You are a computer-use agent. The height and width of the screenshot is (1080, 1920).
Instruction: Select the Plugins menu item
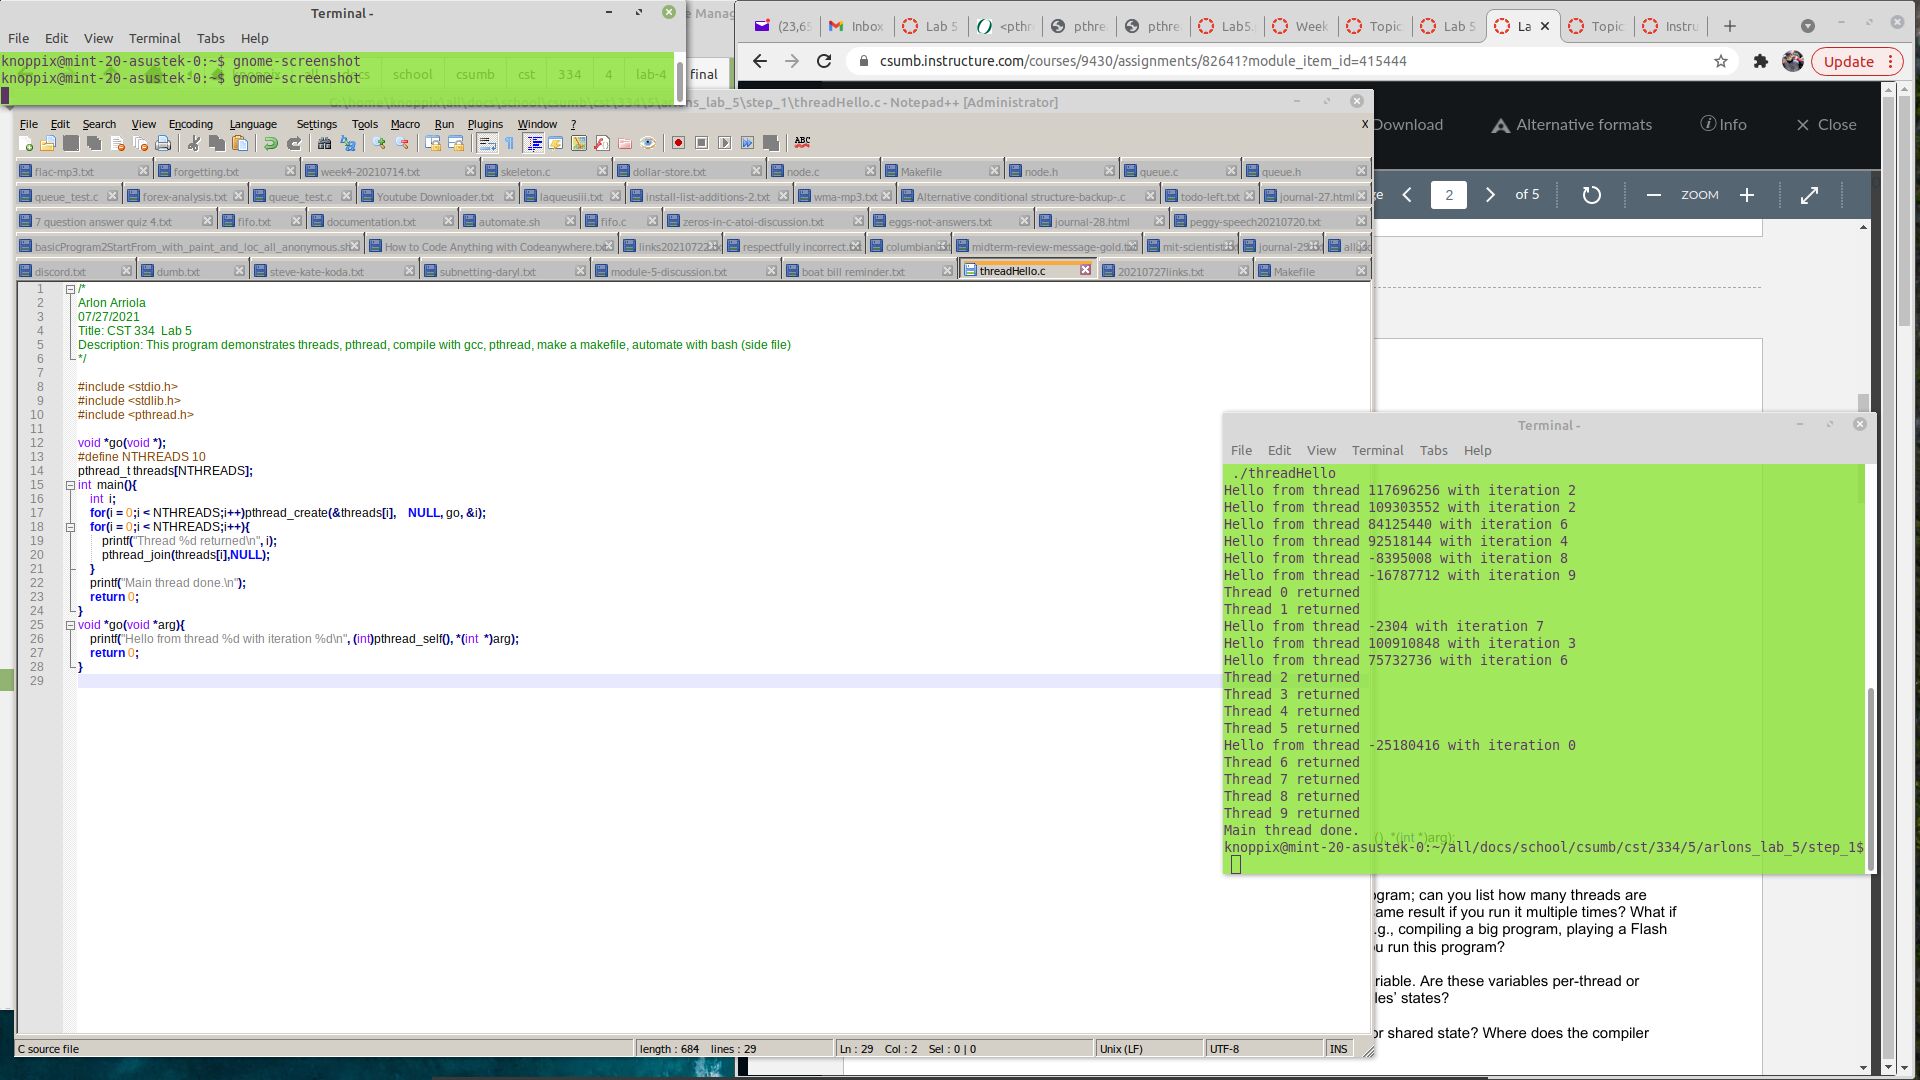485,124
